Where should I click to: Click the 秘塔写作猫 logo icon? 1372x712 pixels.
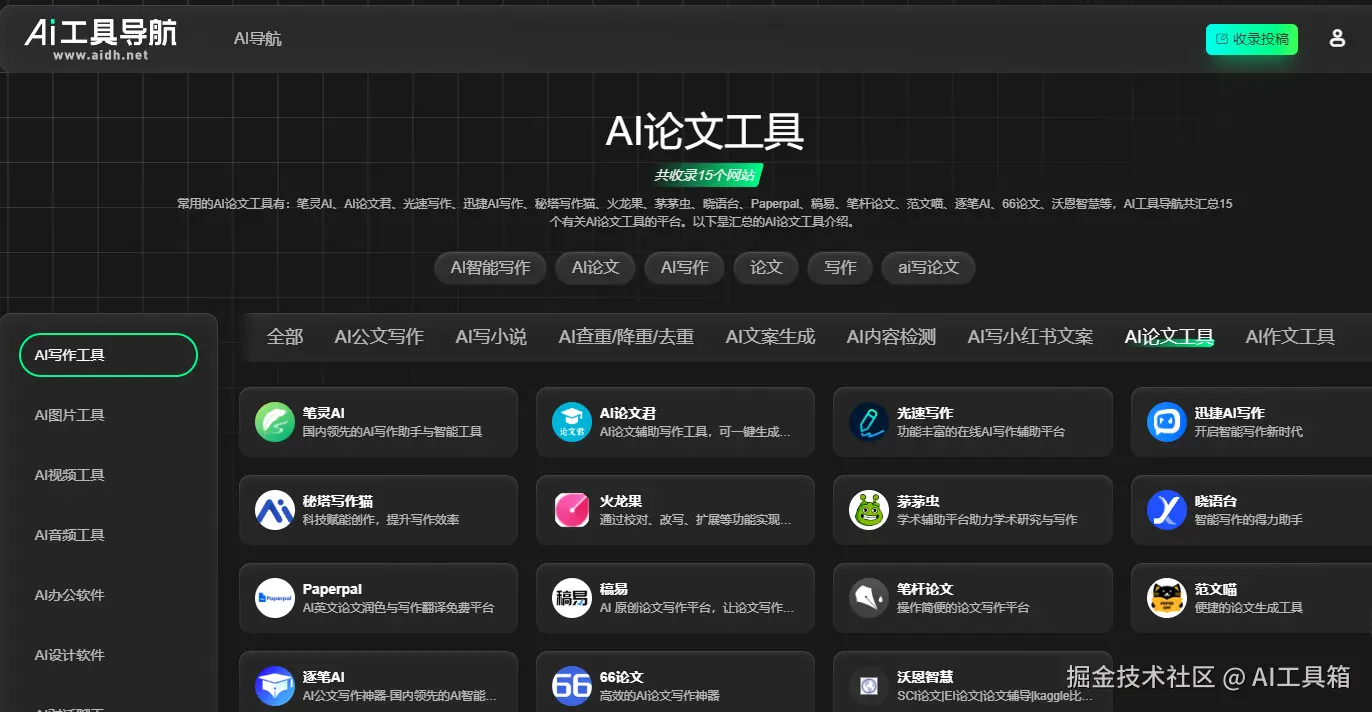click(x=275, y=510)
